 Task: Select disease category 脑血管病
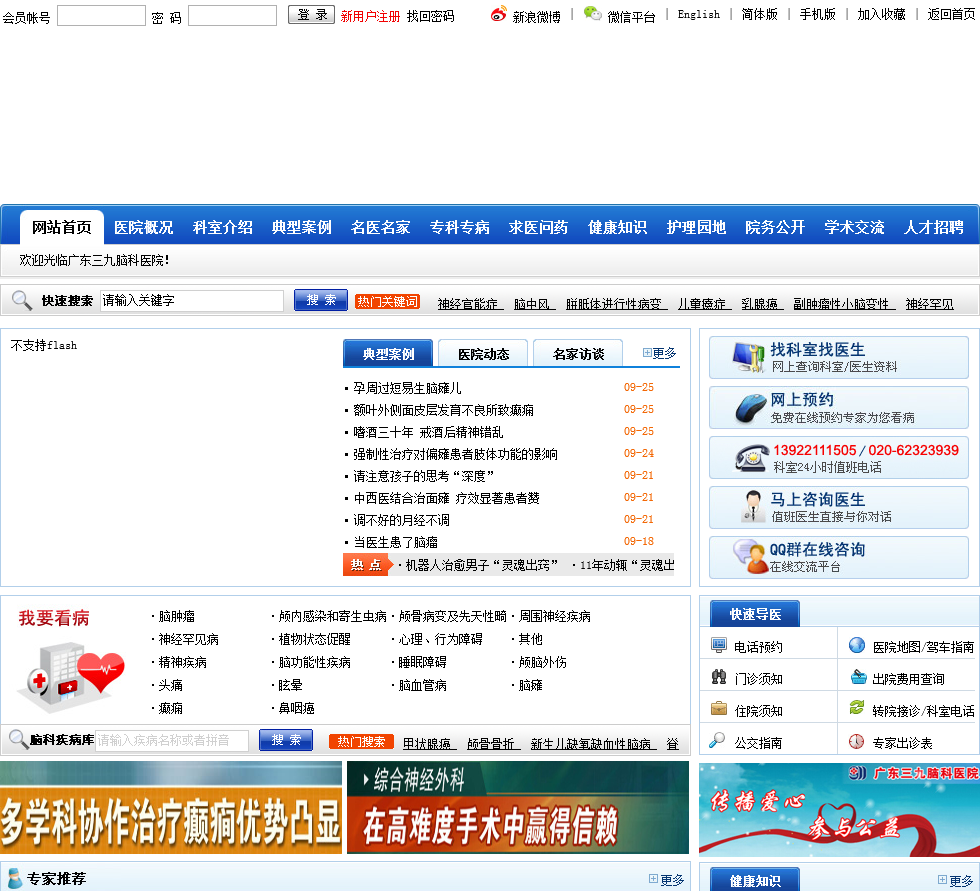422,685
